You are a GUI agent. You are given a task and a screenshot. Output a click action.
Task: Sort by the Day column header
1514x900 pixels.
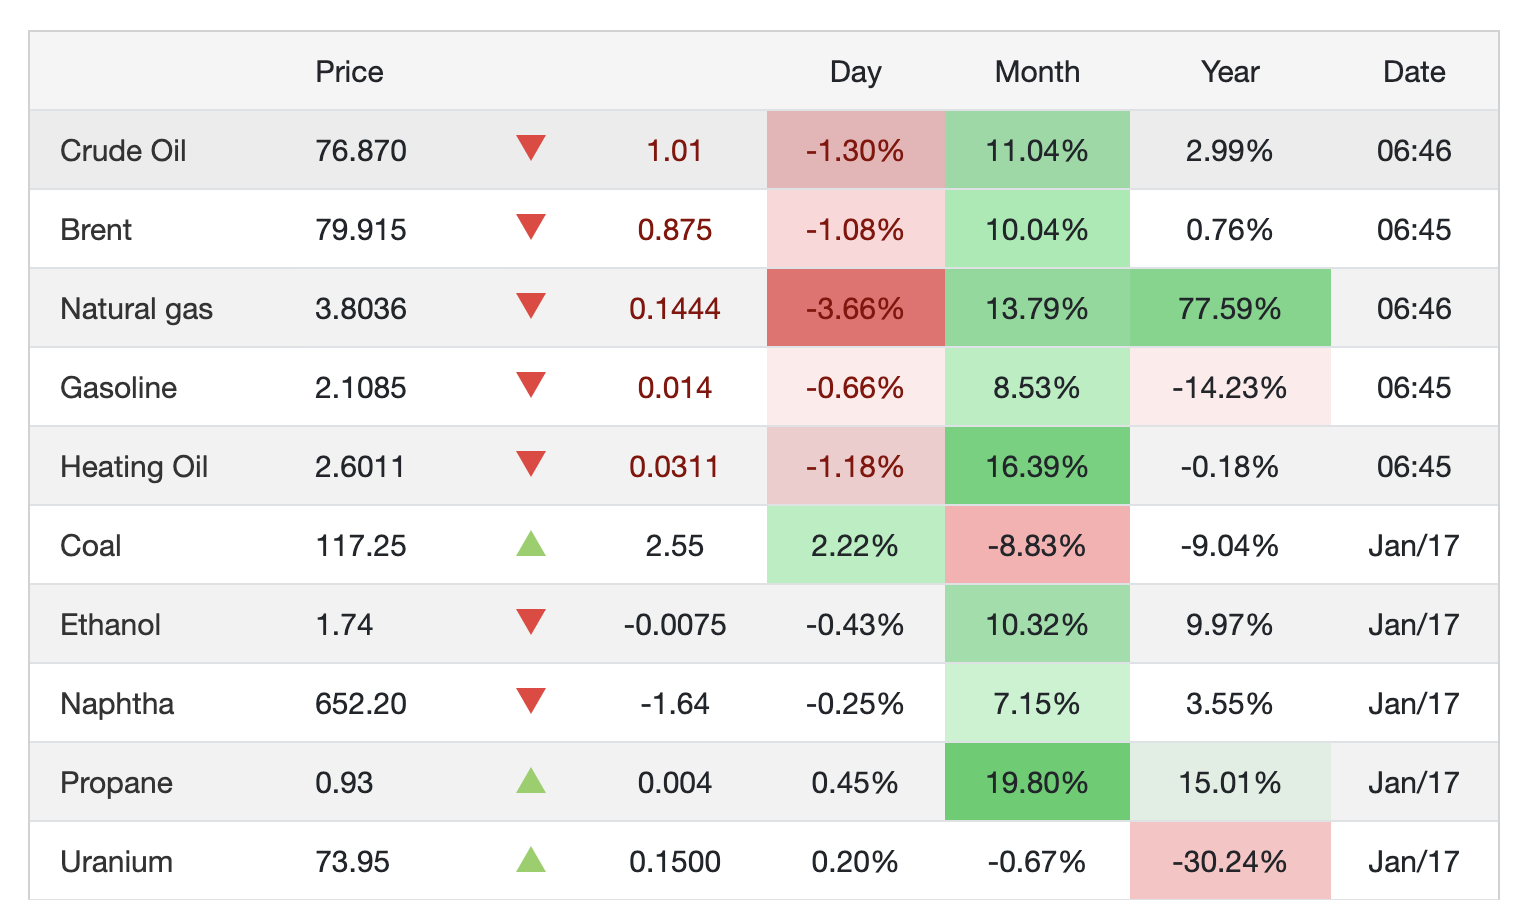(855, 72)
